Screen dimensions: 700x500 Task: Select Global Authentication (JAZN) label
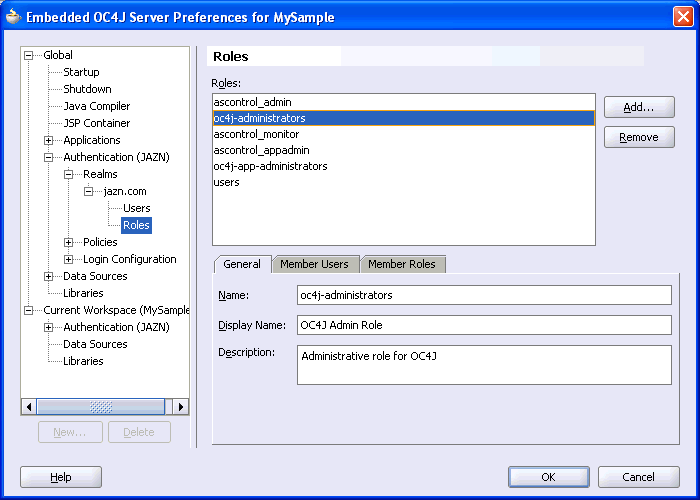point(117,157)
